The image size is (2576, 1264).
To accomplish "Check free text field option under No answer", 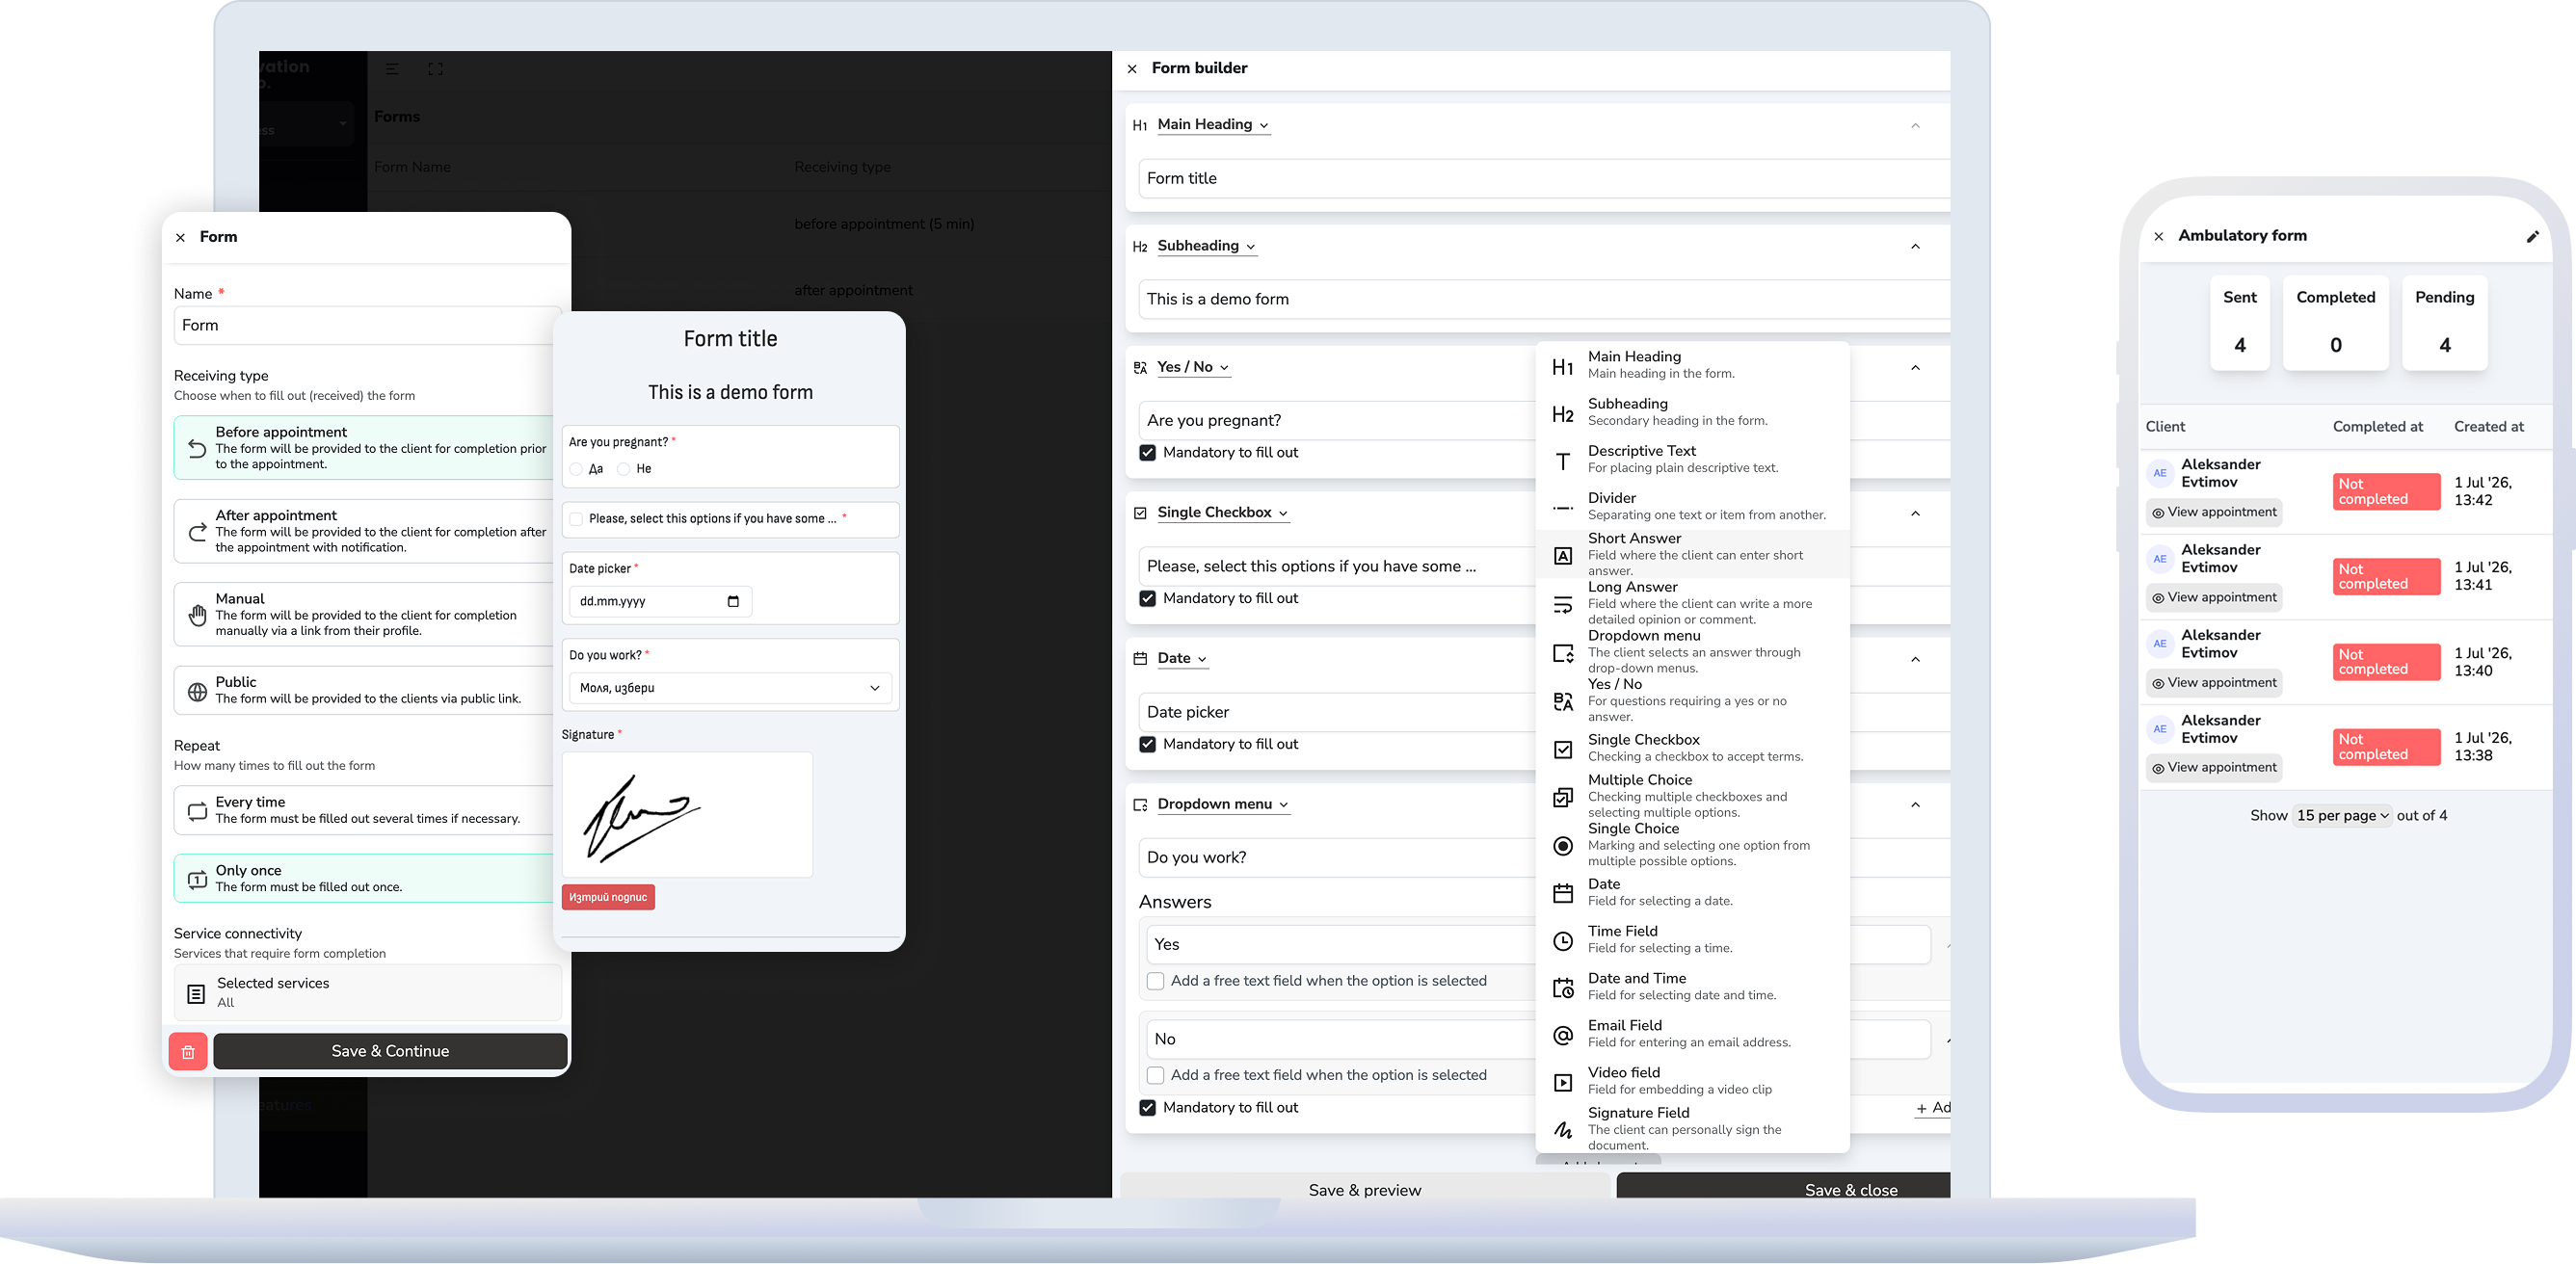I will tap(1155, 1075).
